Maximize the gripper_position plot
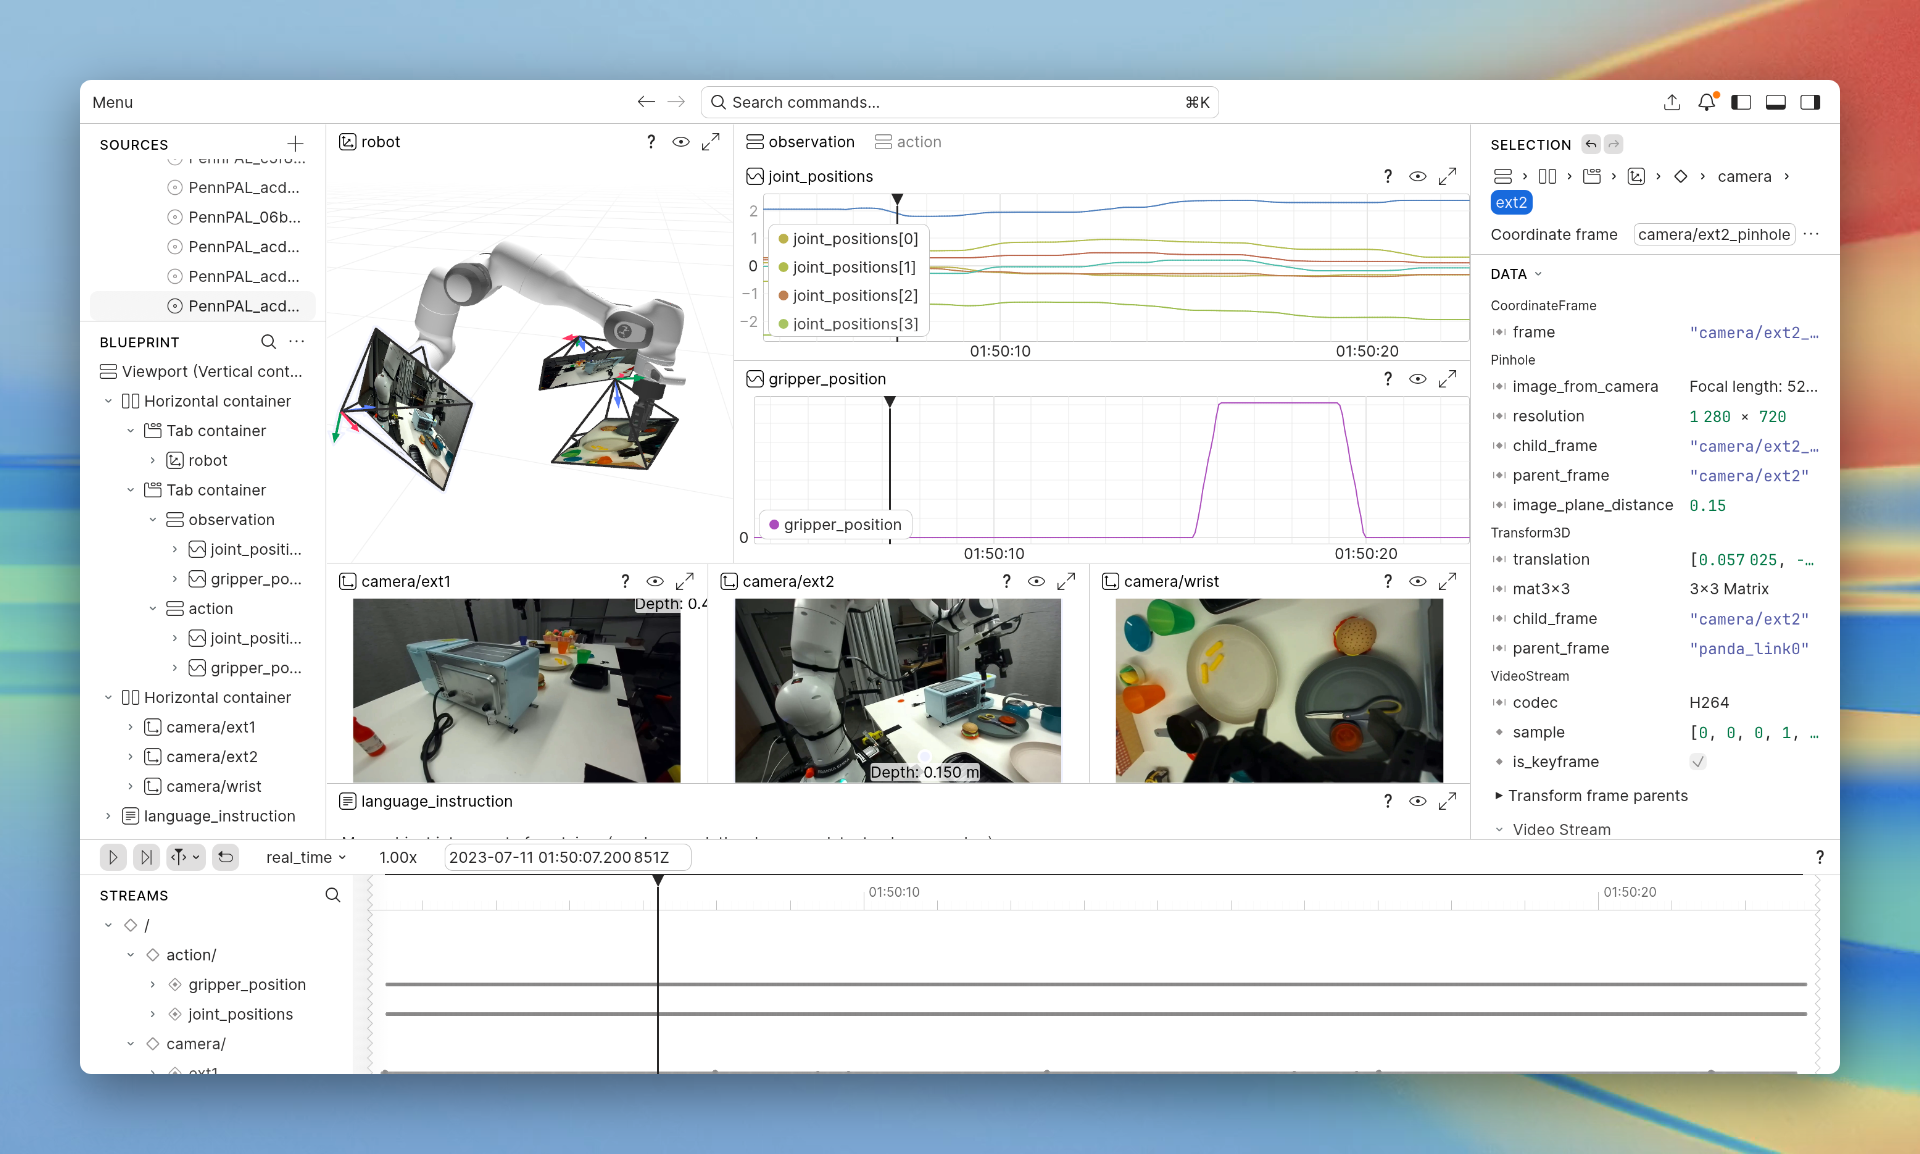Viewport: 1920px width, 1154px height. [x=1447, y=379]
